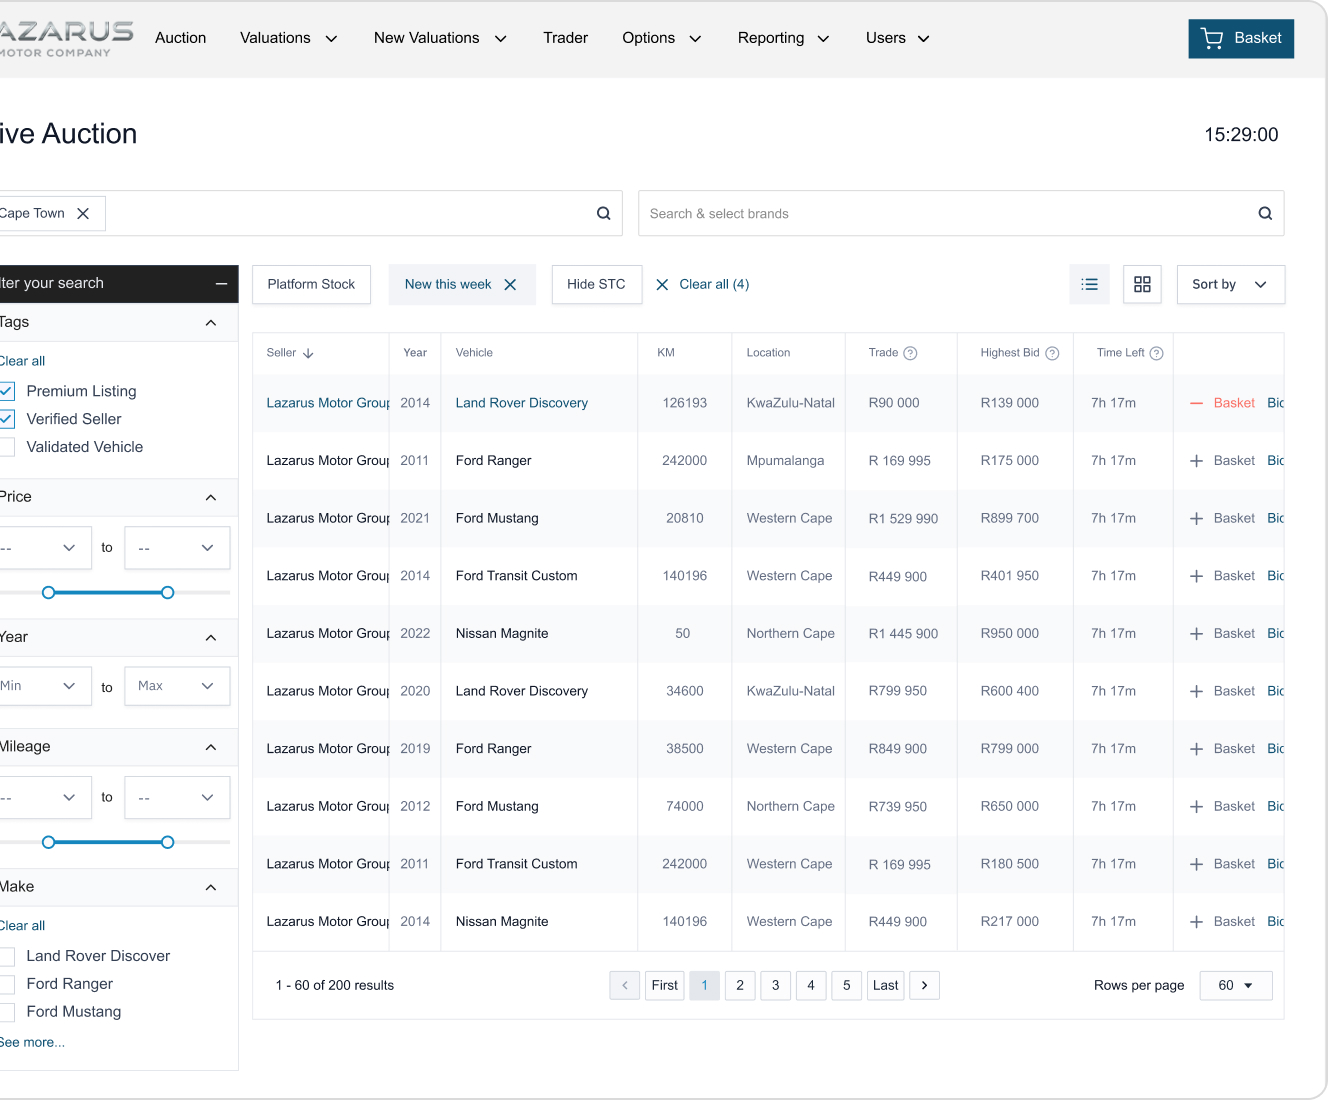Image resolution: width=1328 pixels, height=1100 pixels.
Task: Remove the New this week filter chip
Action: (510, 284)
